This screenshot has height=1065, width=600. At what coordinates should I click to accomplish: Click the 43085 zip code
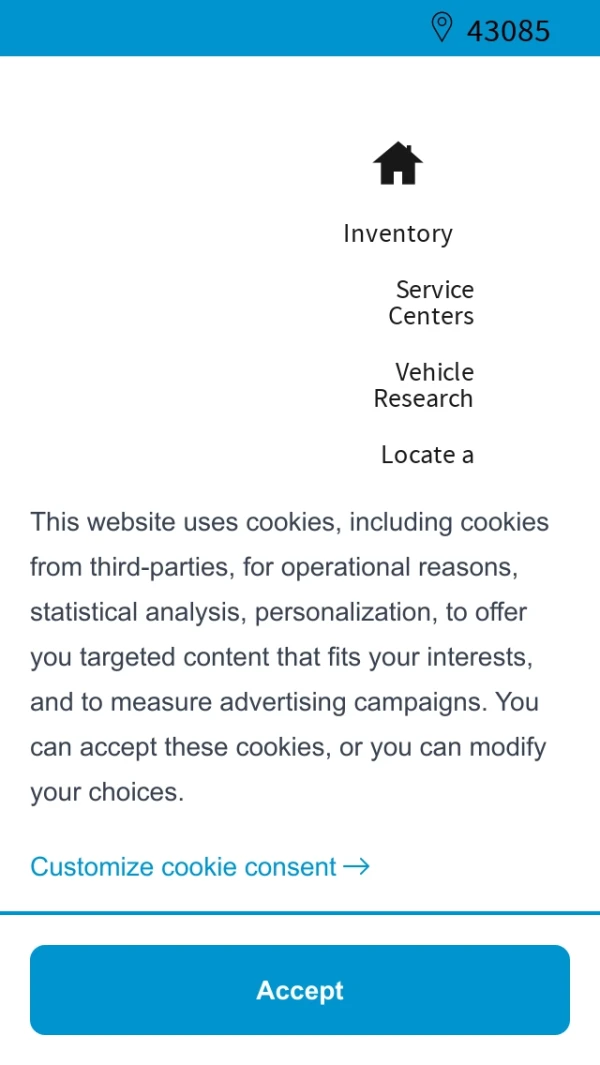click(508, 30)
